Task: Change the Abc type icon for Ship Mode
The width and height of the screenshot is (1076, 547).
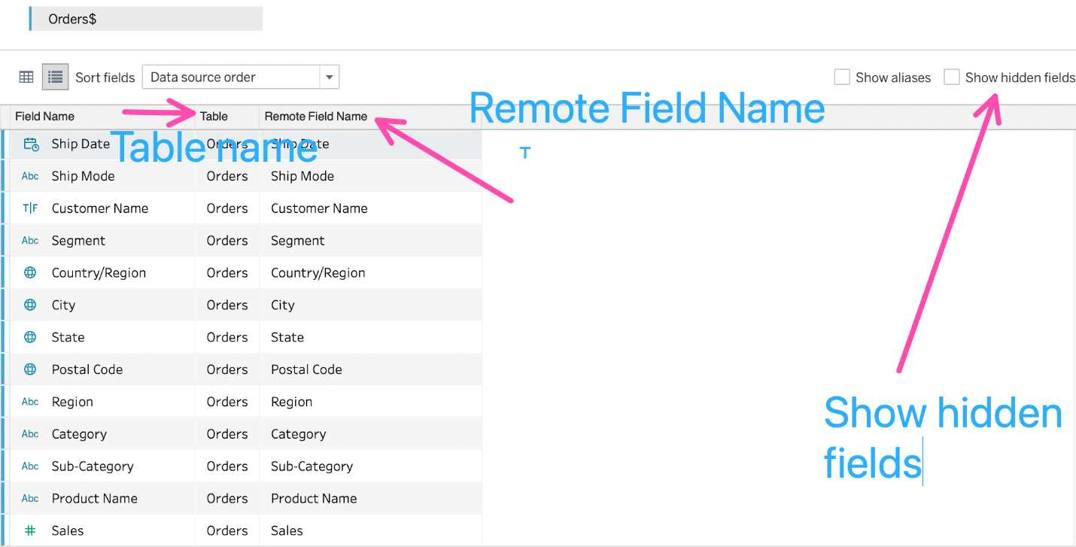Action: pyautogui.click(x=30, y=176)
